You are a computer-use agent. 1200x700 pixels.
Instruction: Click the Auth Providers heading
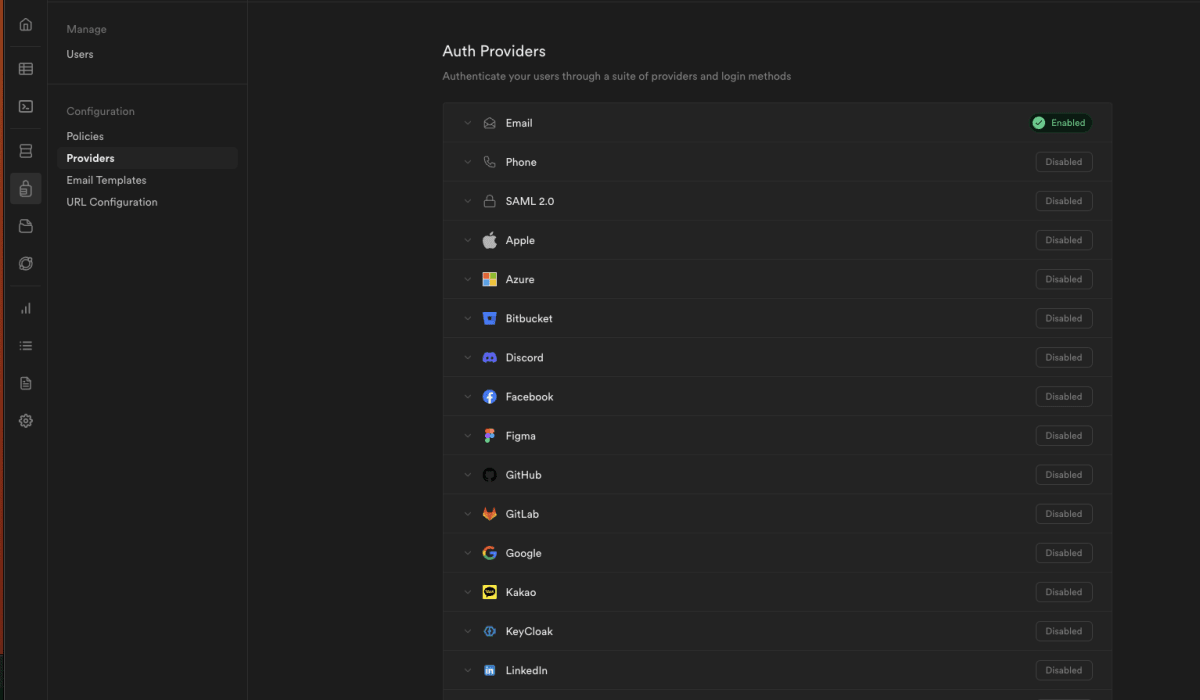click(494, 51)
